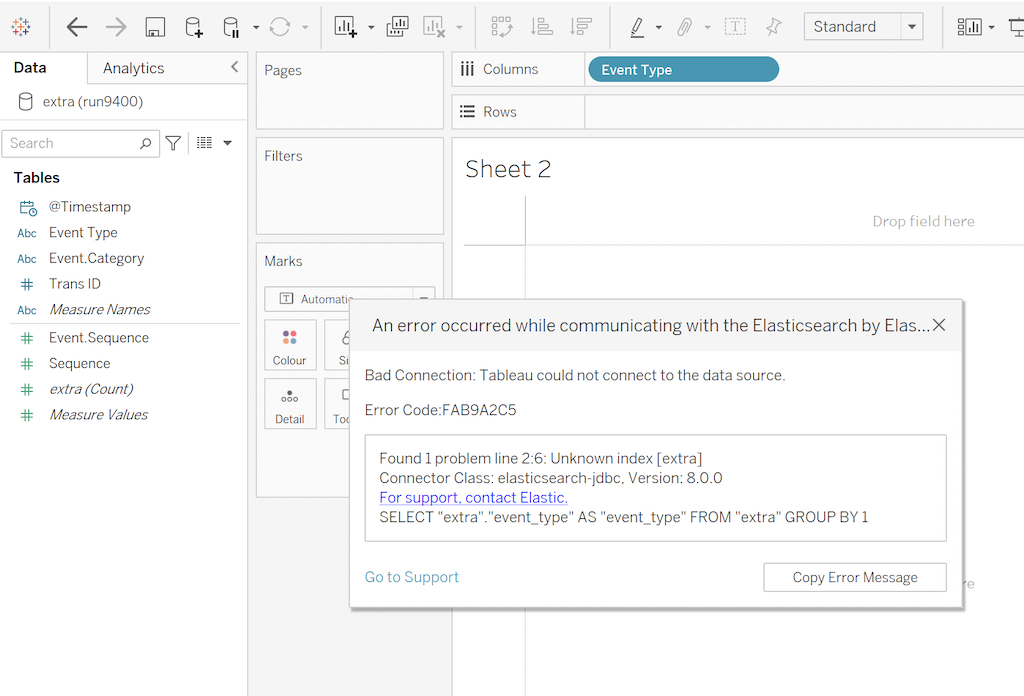Image resolution: width=1024 pixels, height=696 pixels.
Task: Select the New Data Source toolbar icon
Action: click(x=193, y=27)
